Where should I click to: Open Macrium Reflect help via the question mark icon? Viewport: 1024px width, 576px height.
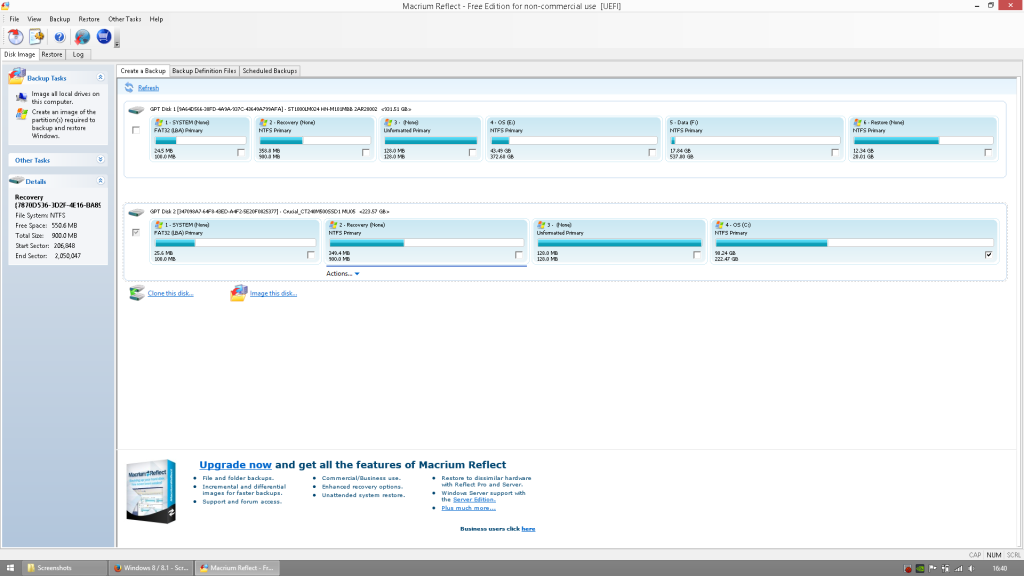click(x=60, y=36)
